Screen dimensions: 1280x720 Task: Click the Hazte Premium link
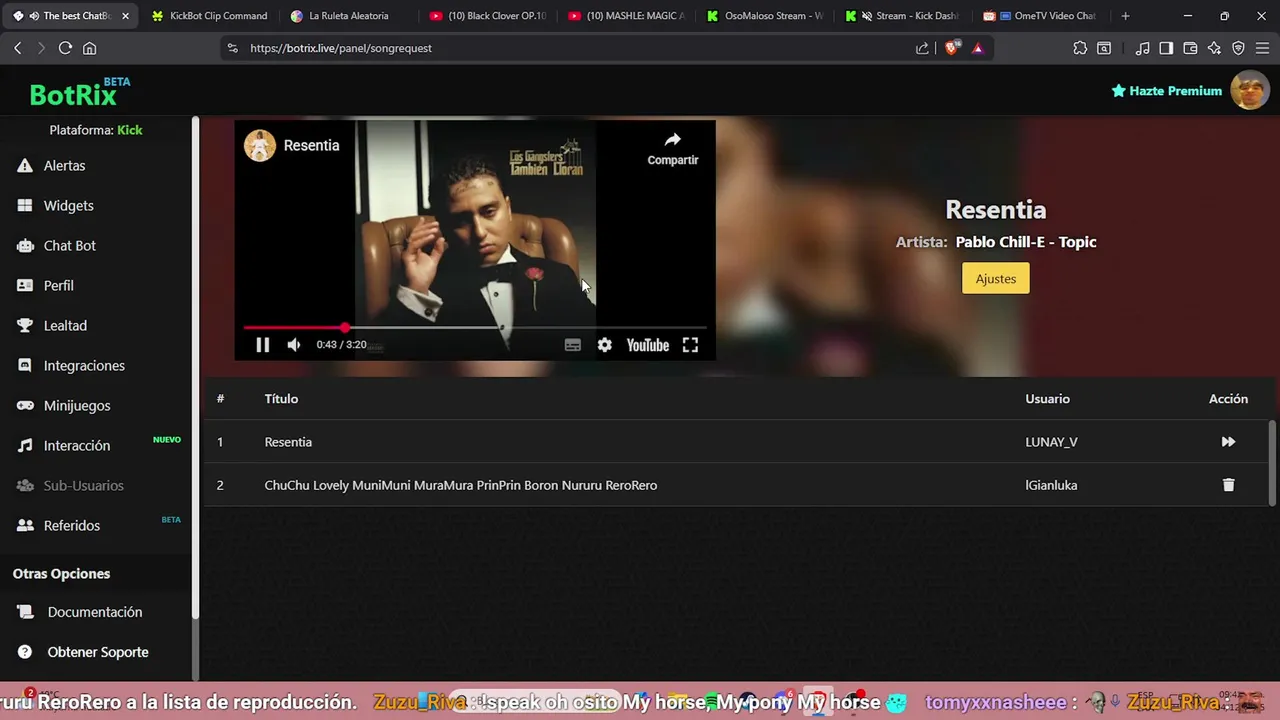click(x=1167, y=91)
